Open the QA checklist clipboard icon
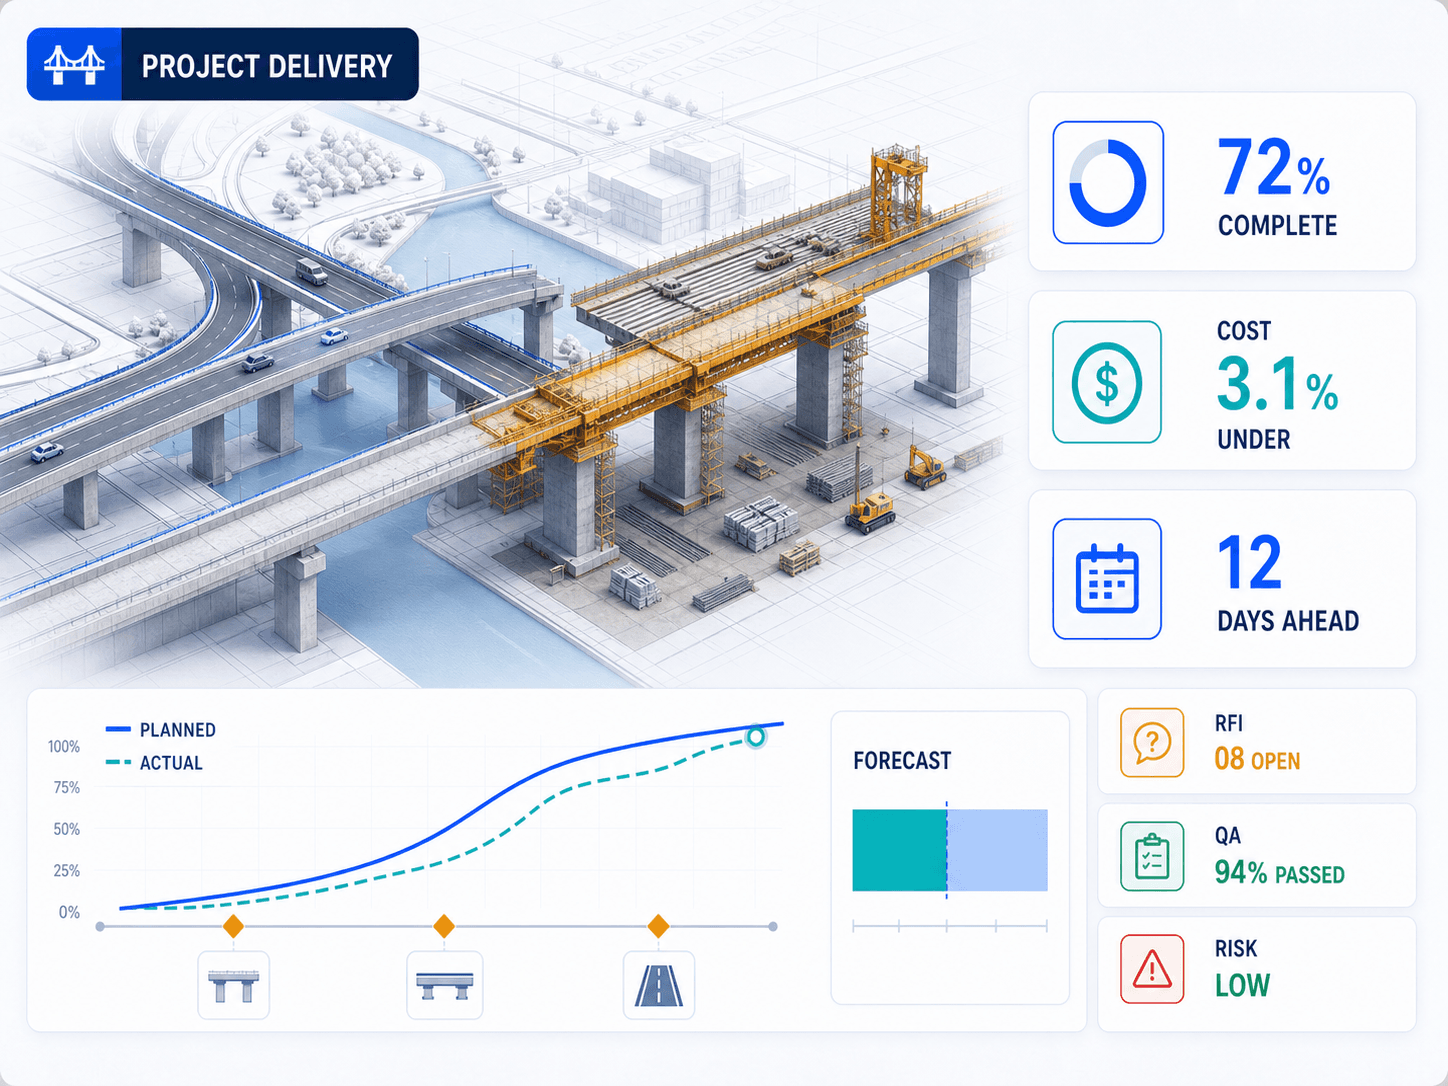The height and width of the screenshot is (1086, 1448). coord(1152,856)
